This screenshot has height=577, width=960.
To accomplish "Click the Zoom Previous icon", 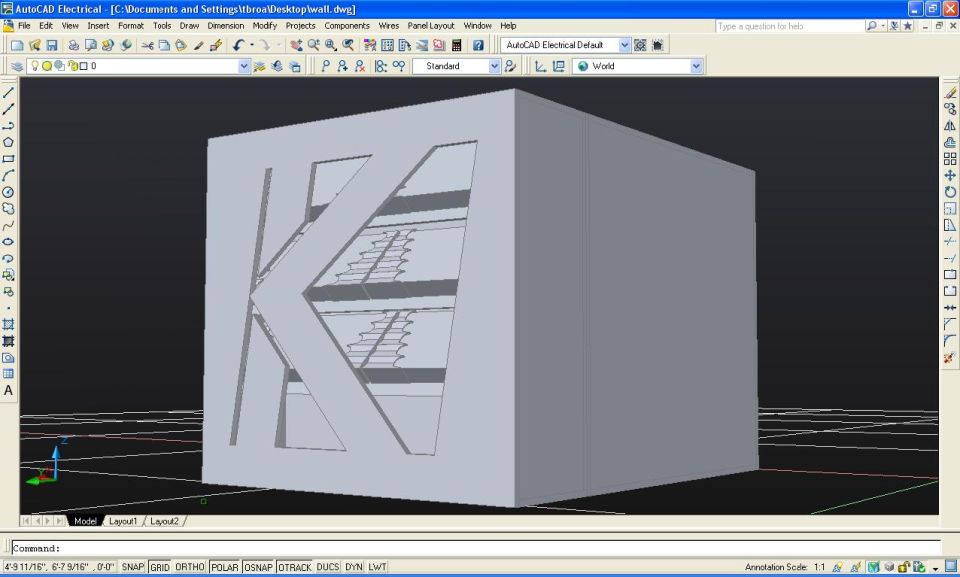I will (348, 45).
